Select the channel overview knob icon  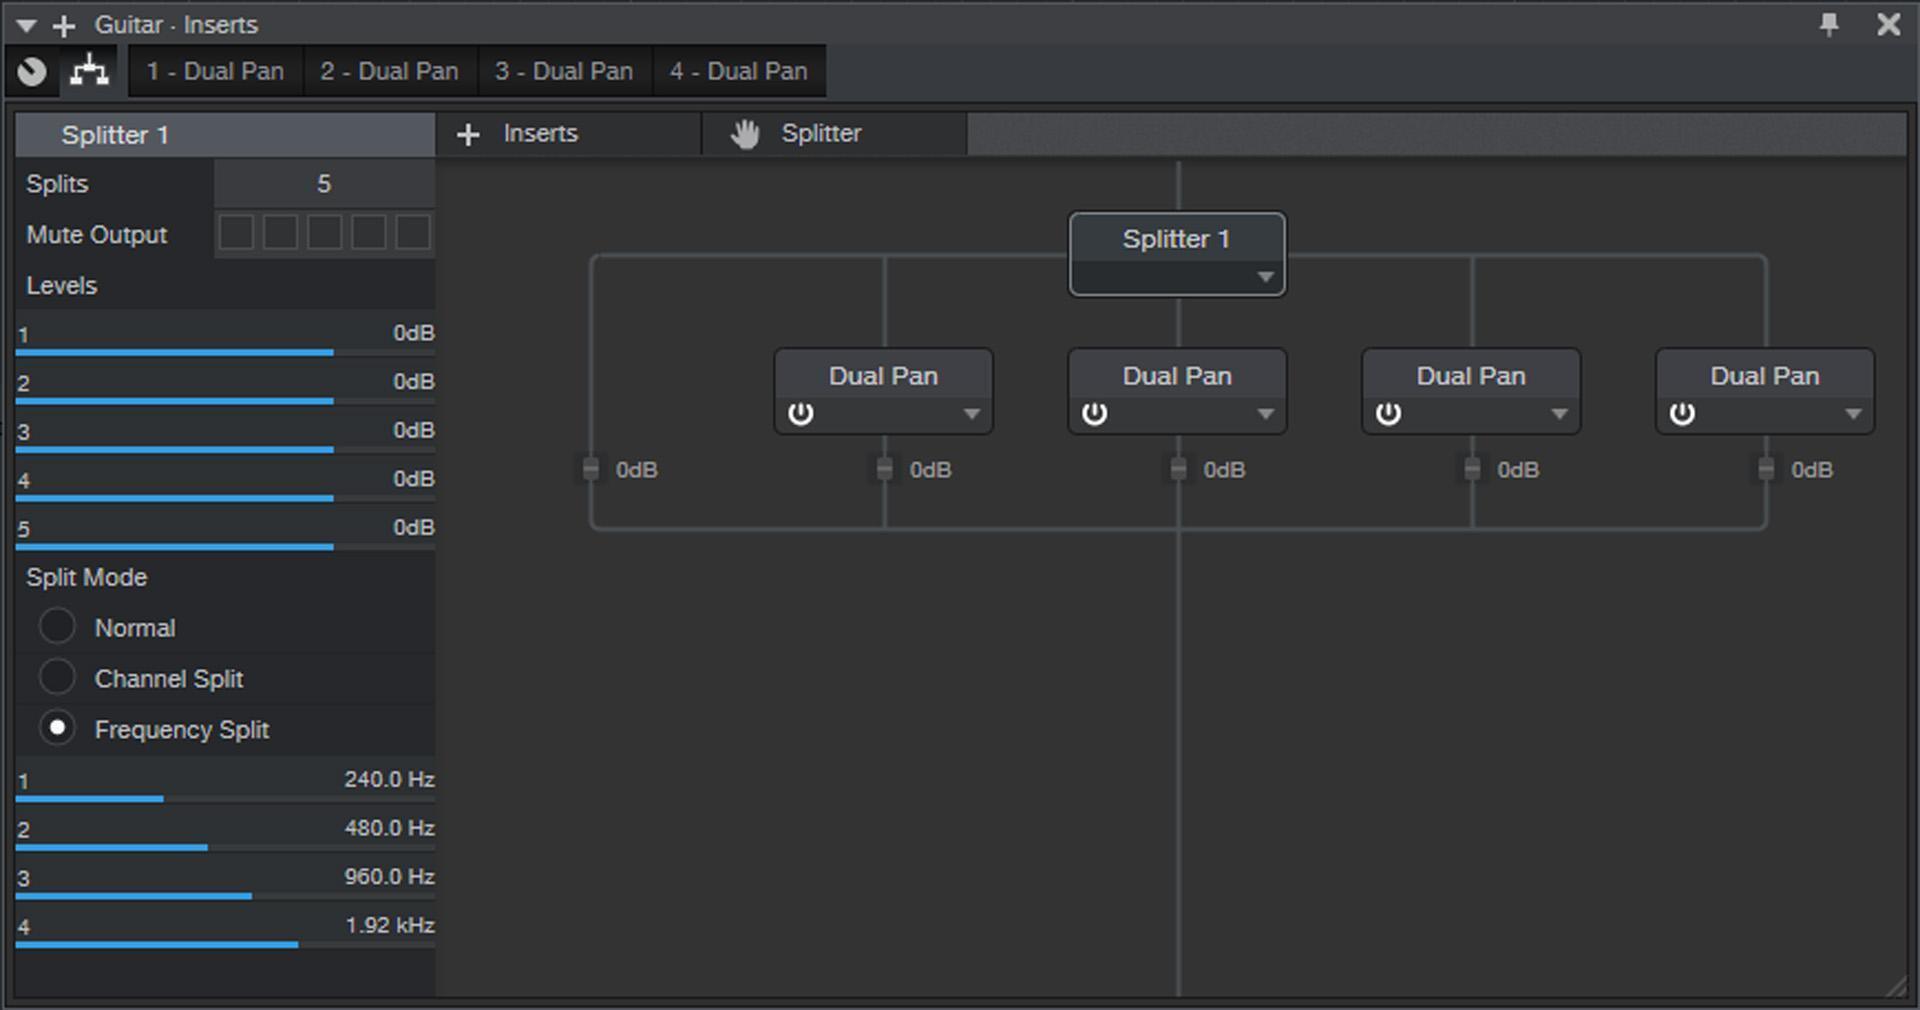(31, 70)
